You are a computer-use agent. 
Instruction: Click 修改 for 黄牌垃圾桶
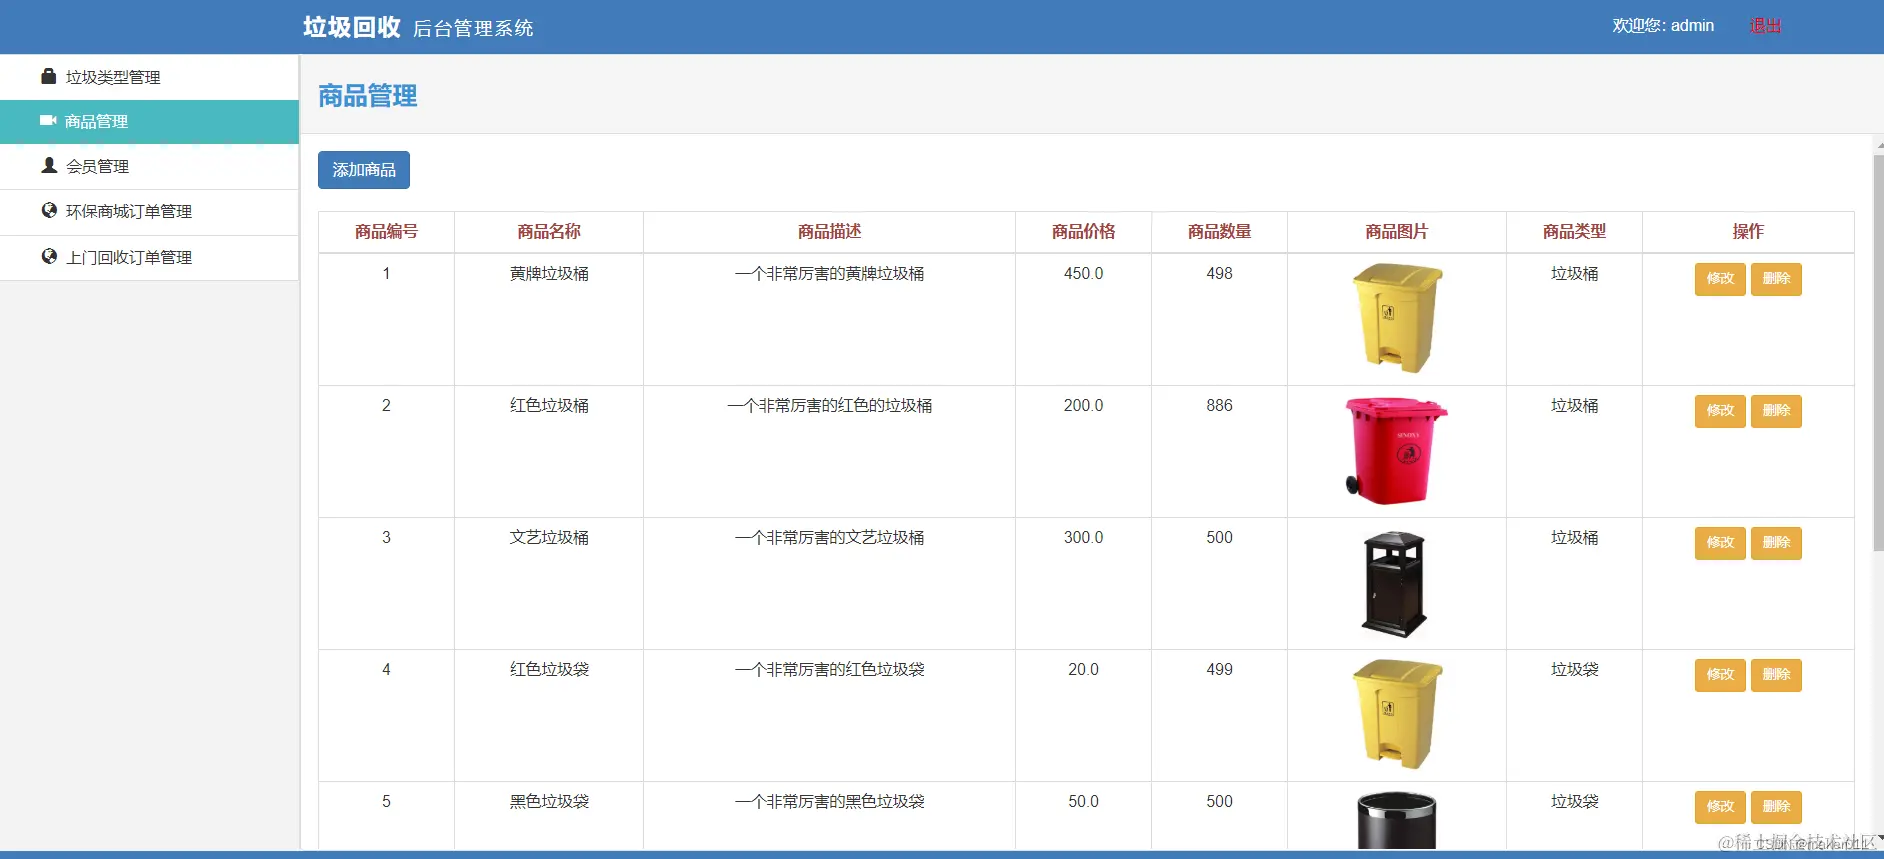(x=1720, y=279)
